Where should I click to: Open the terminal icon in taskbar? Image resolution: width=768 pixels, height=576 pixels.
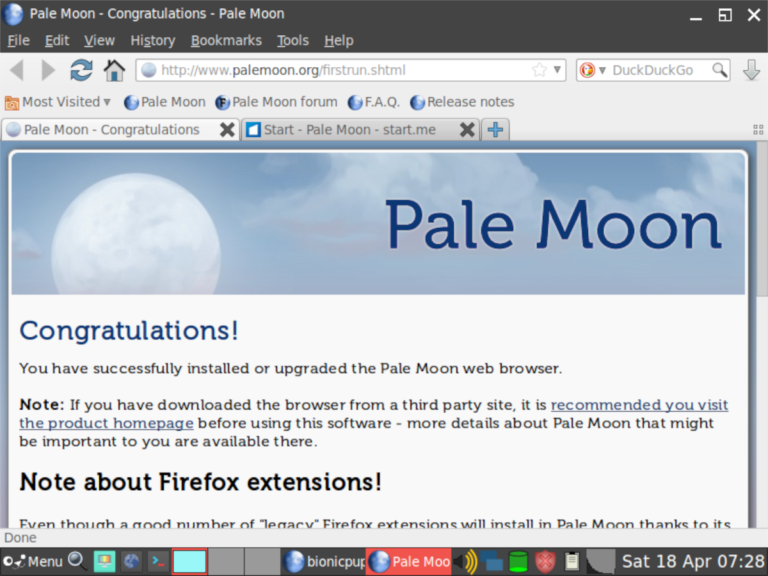tap(158, 561)
